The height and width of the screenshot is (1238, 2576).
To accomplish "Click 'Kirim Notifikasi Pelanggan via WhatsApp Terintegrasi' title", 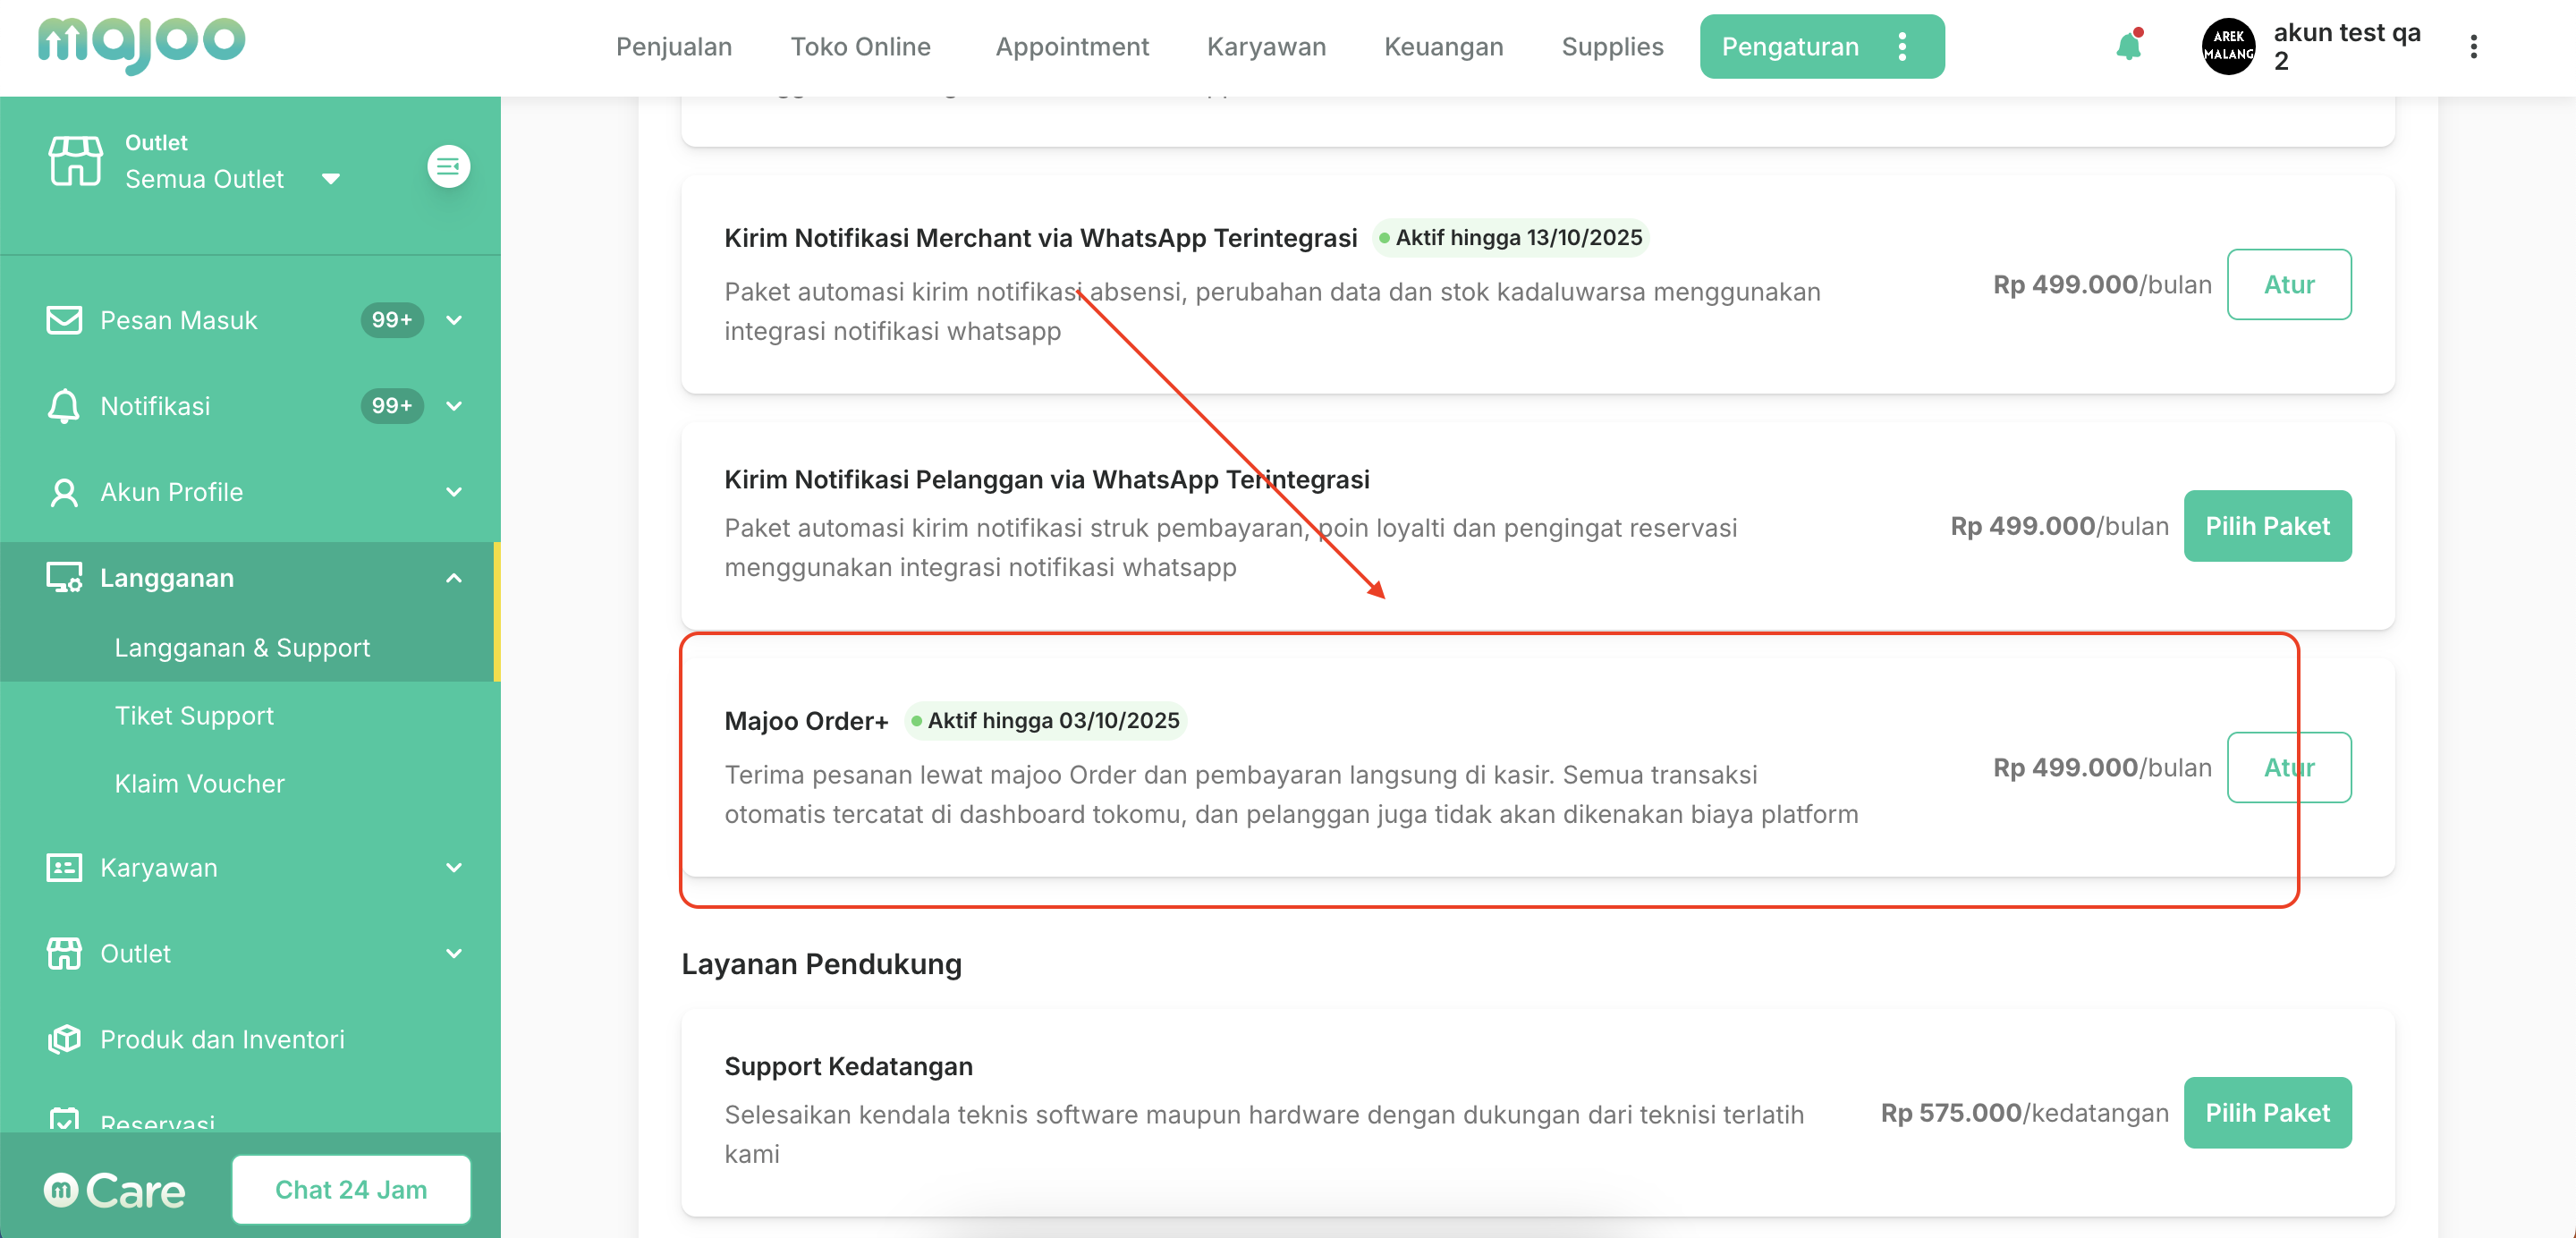I will [x=1047, y=480].
